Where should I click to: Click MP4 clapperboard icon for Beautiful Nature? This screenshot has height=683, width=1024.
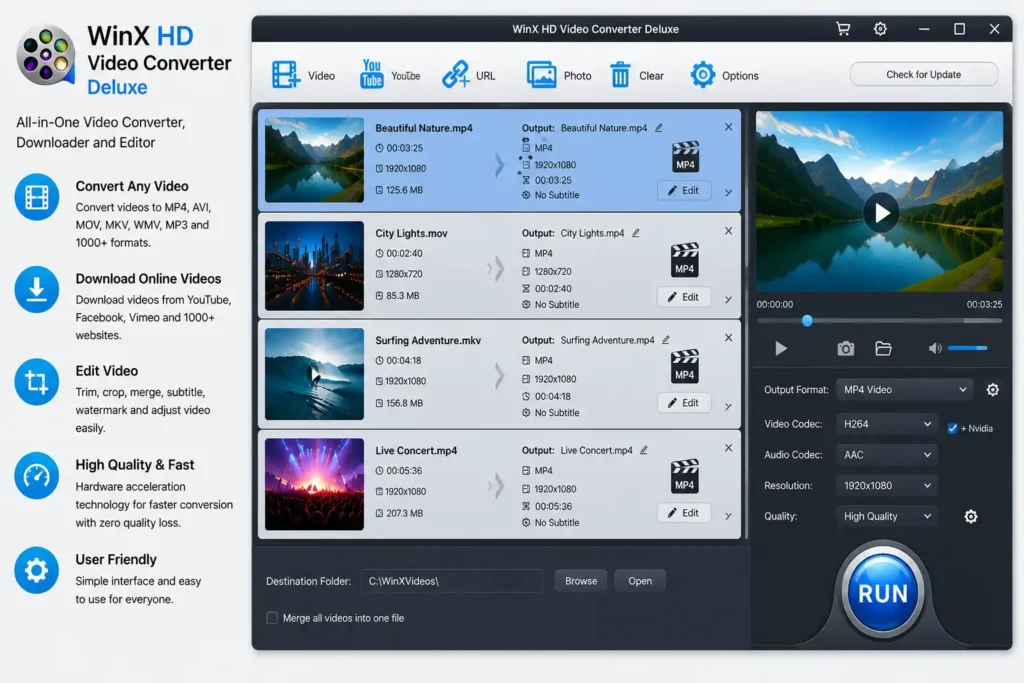tap(685, 157)
